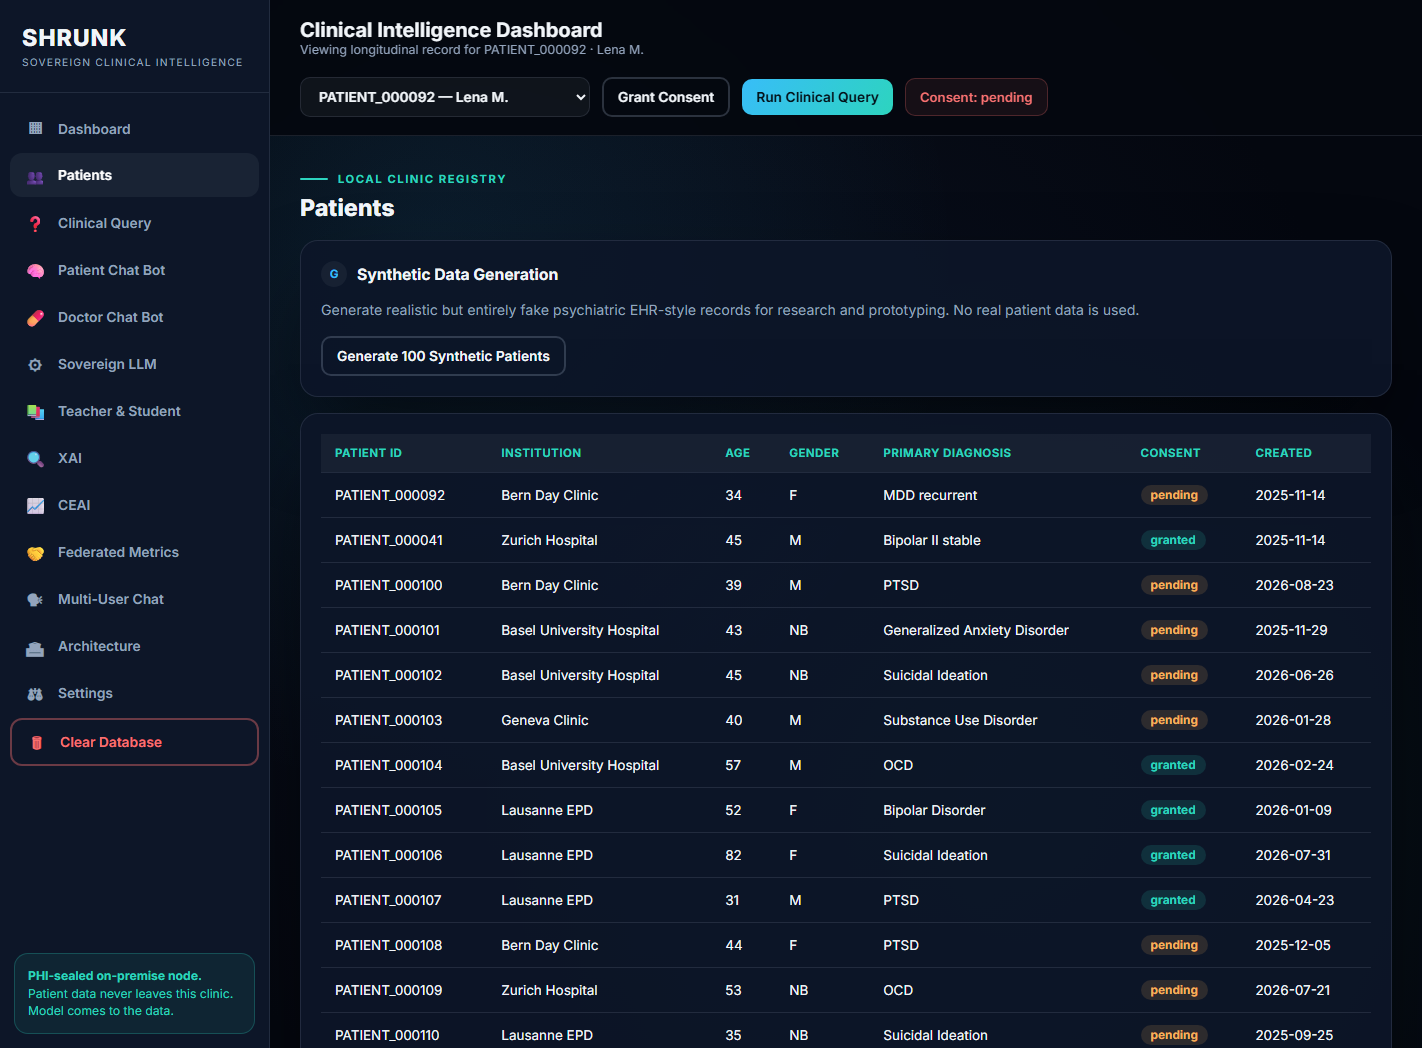Image resolution: width=1422 pixels, height=1048 pixels.
Task: Open the Clinical Query page
Action: pos(134,223)
